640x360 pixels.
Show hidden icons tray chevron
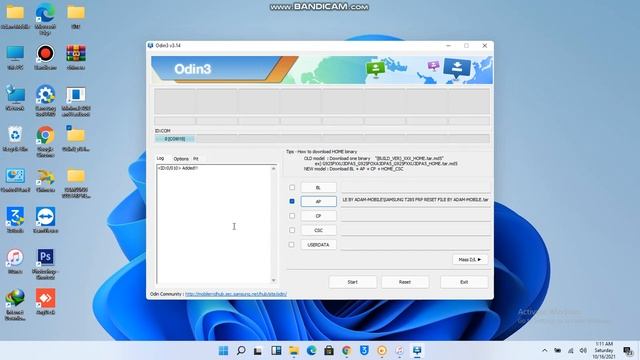[x=544, y=351]
